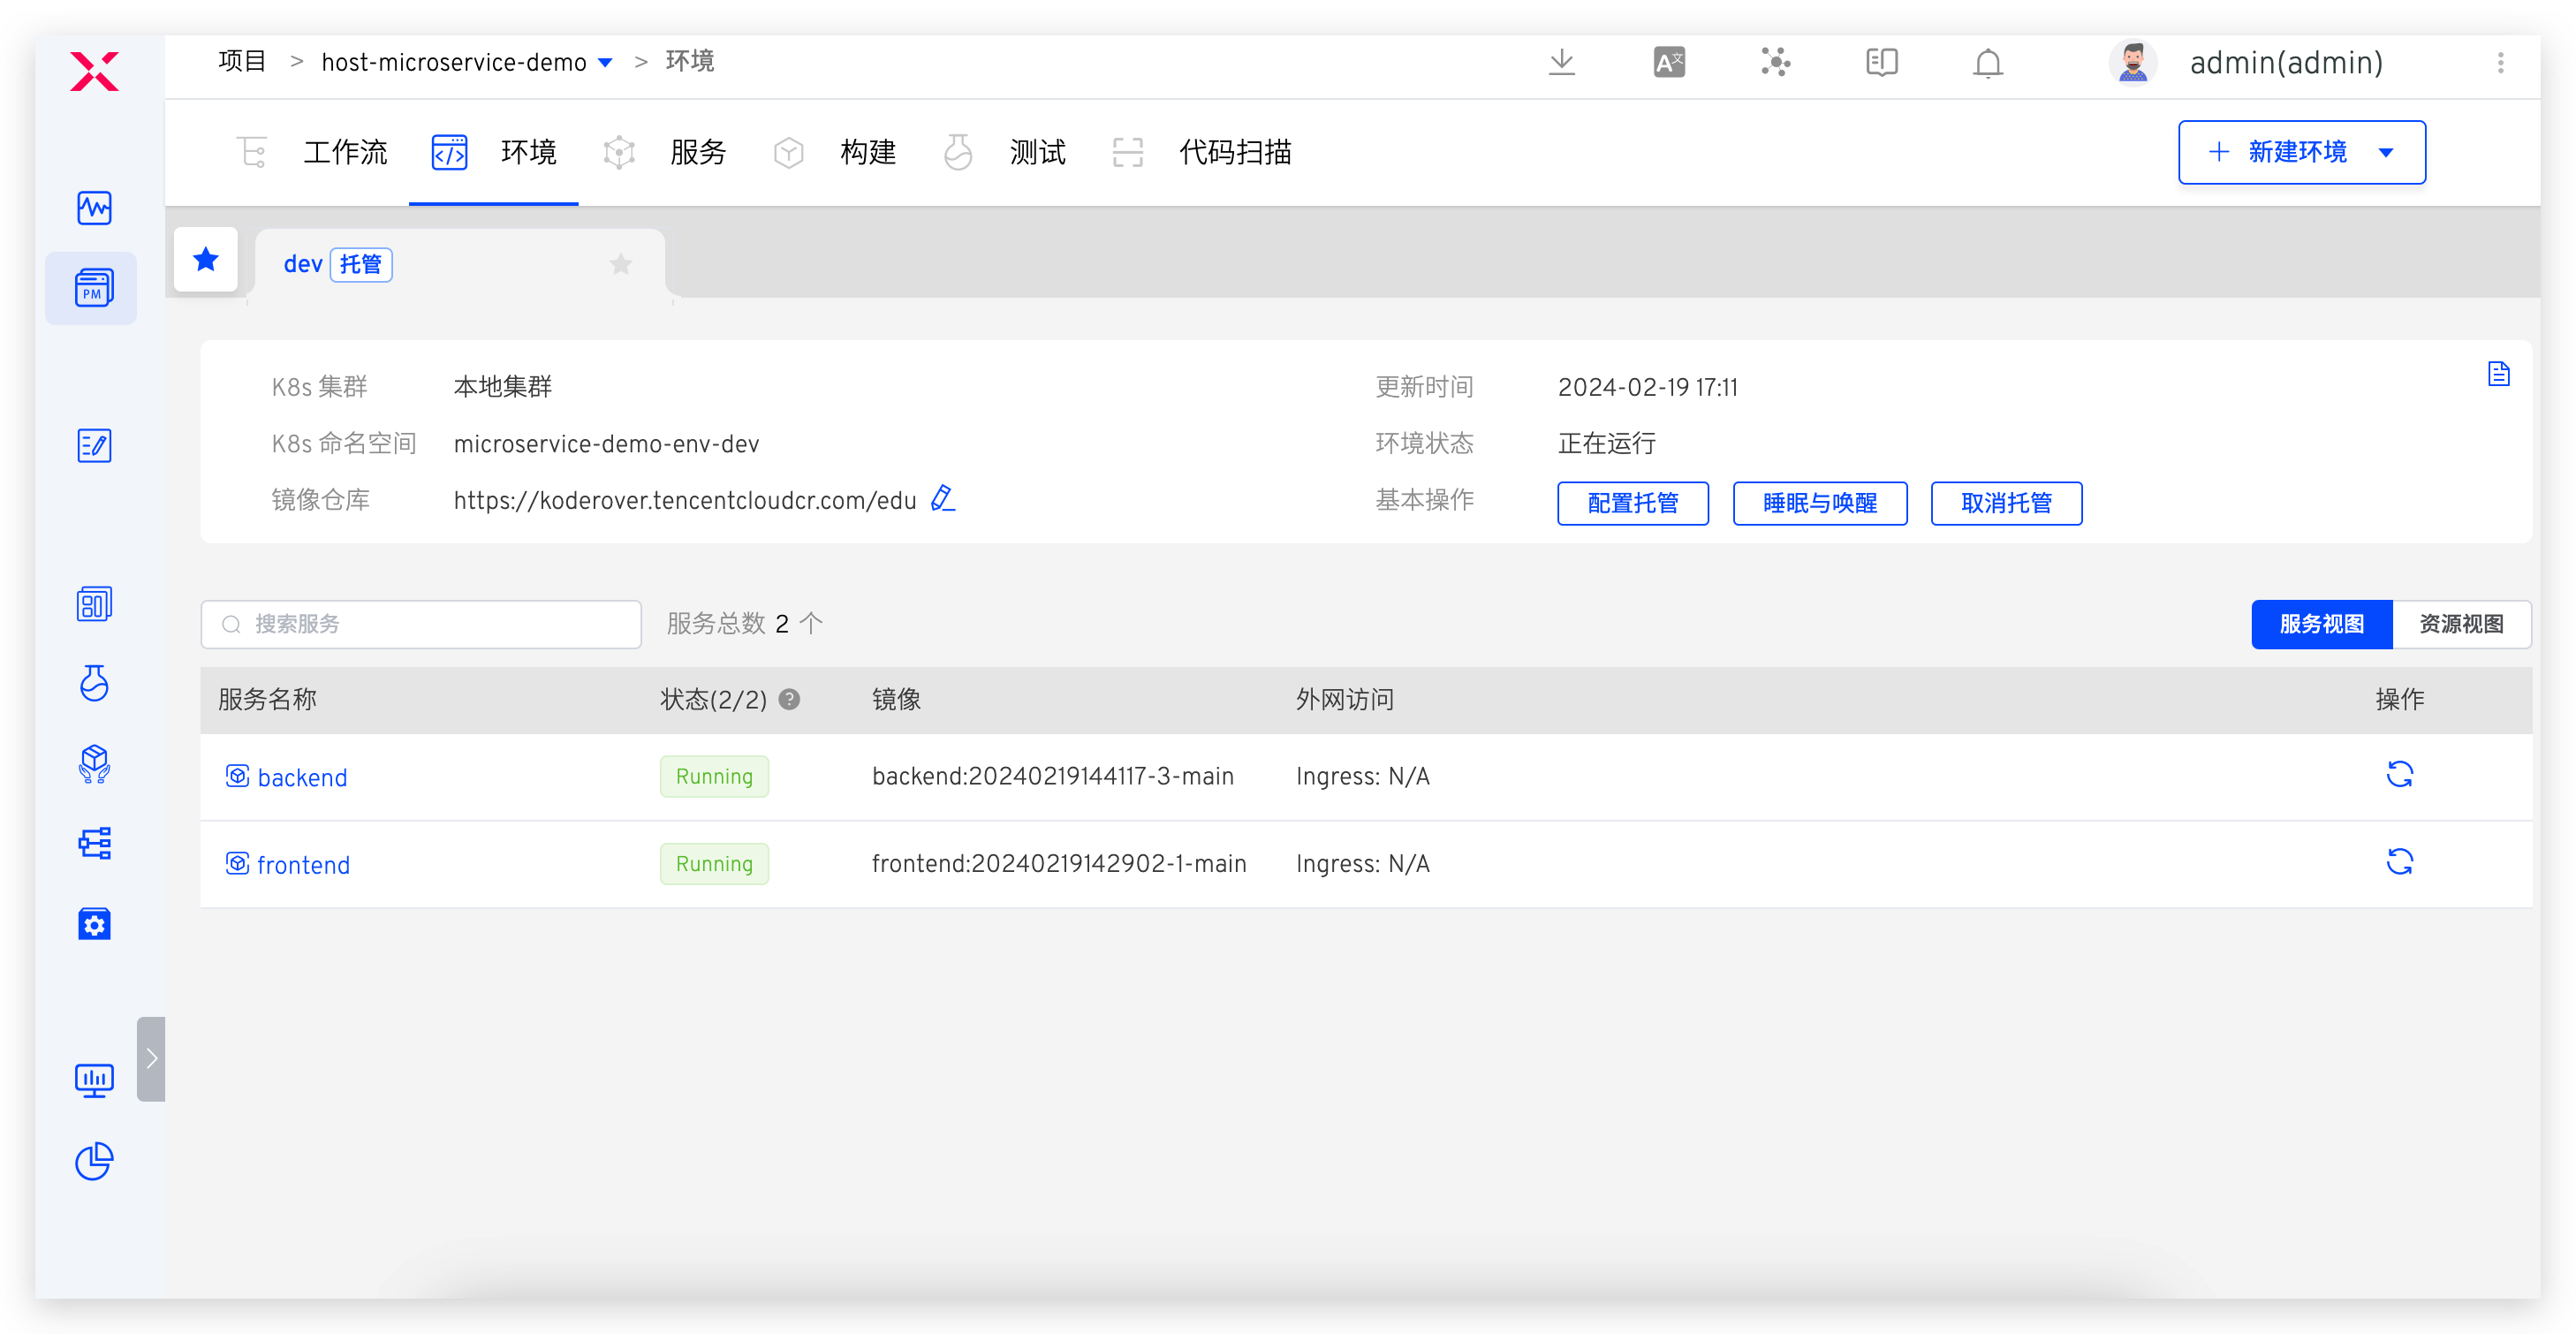Click the pencil to edit the image repository URL
This screenshot has height=1334, width=2576.
[x=941, y=499]
